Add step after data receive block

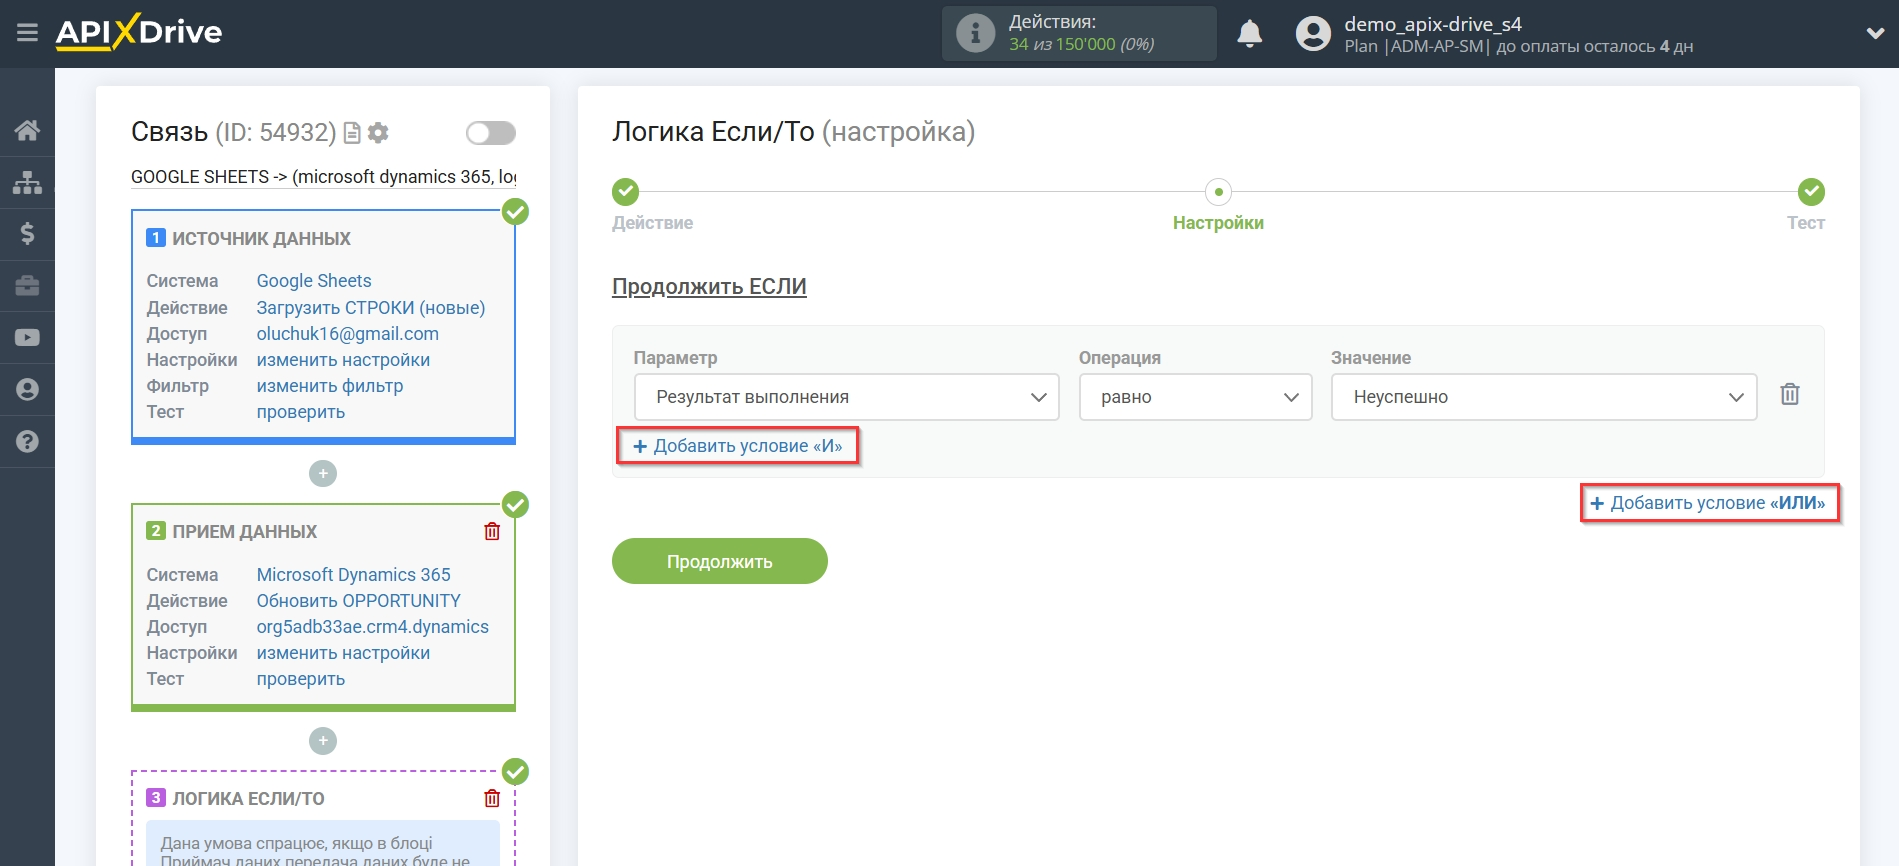323,741
